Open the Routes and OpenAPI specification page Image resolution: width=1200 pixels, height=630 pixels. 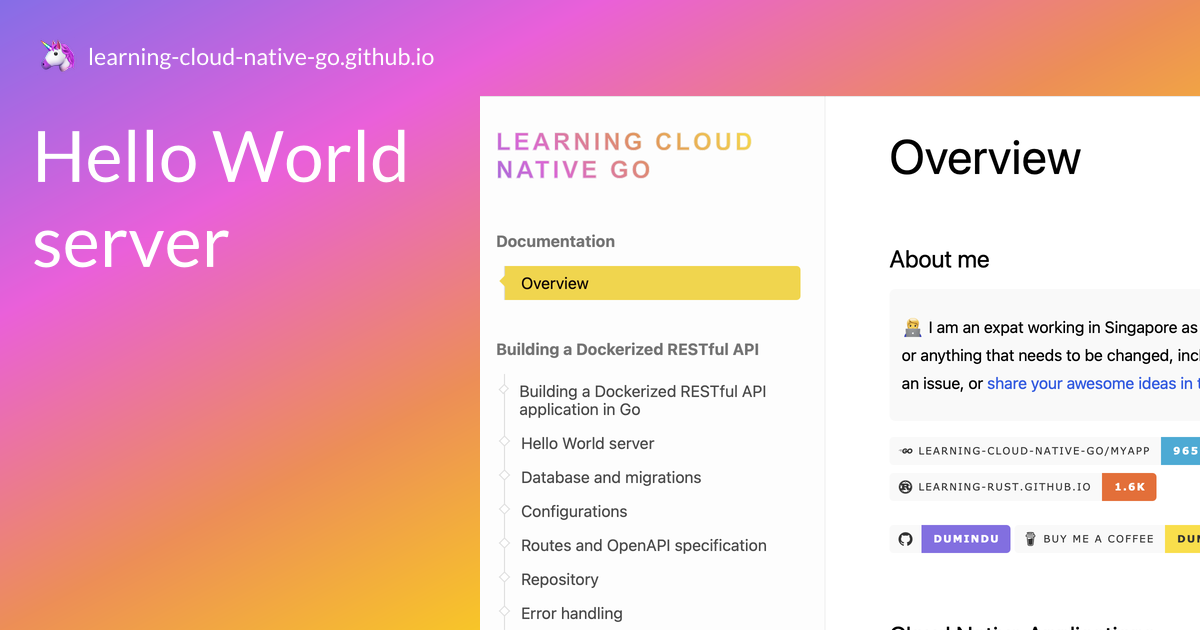644,545
